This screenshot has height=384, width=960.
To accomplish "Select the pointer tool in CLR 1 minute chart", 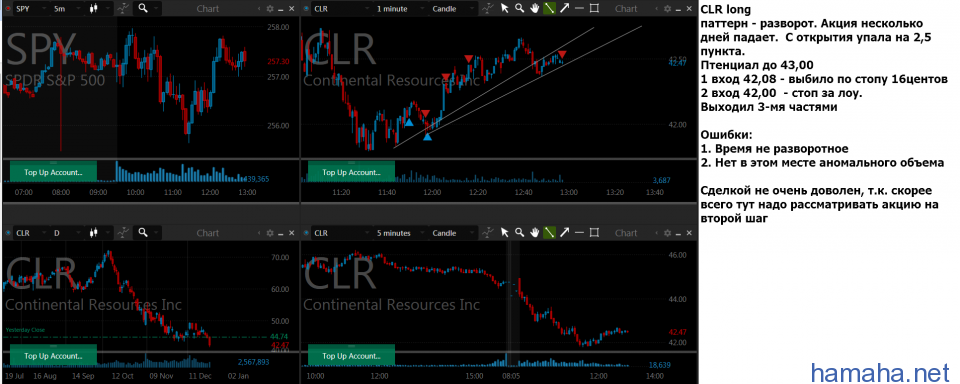I will (504, 9).
